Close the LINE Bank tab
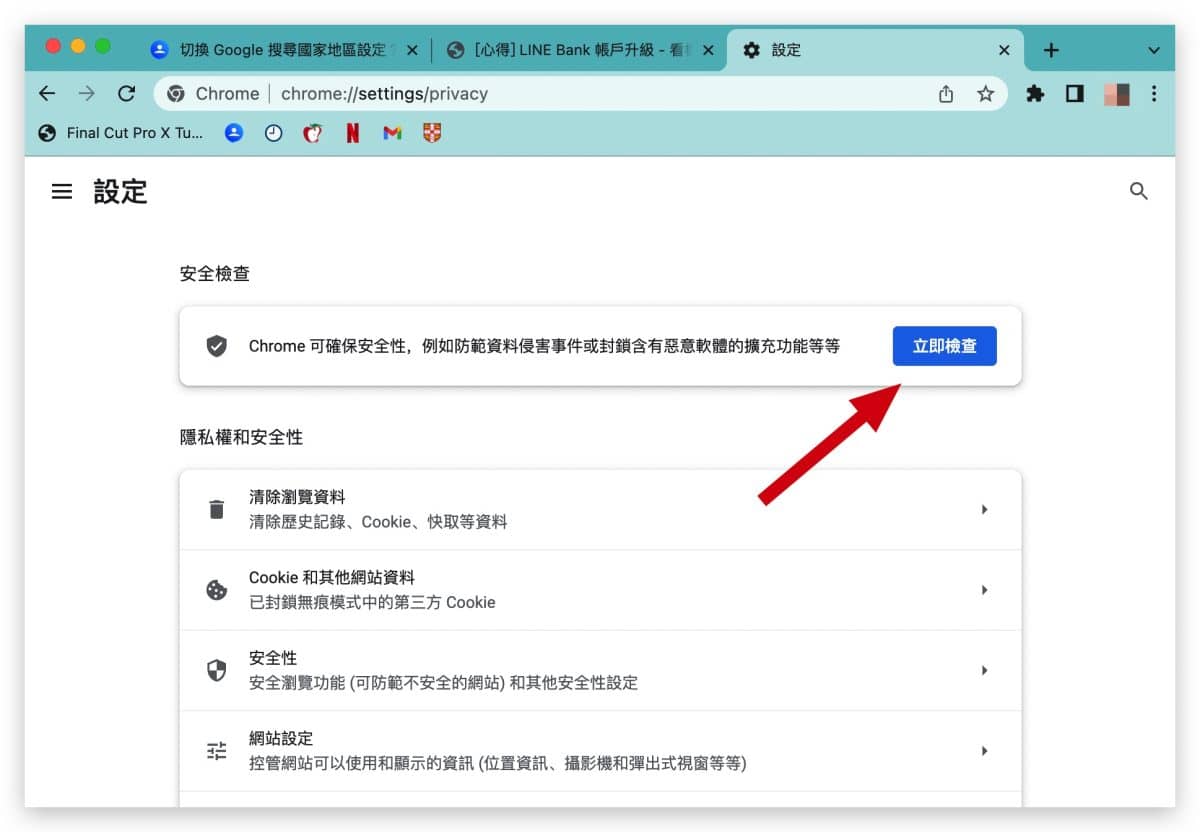Image resolution: width=1200 pixels, height=832 pixels. coord(709,50)
